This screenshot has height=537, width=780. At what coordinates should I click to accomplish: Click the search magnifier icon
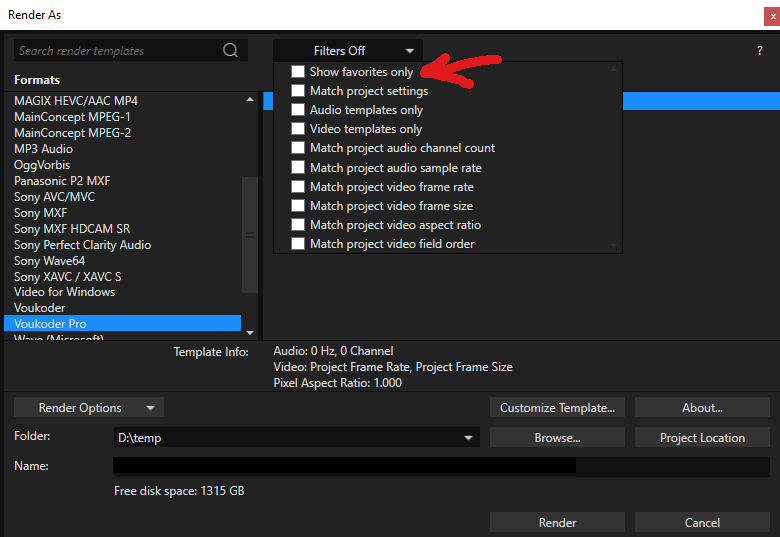pyautogui.click(x=231, y=51)
